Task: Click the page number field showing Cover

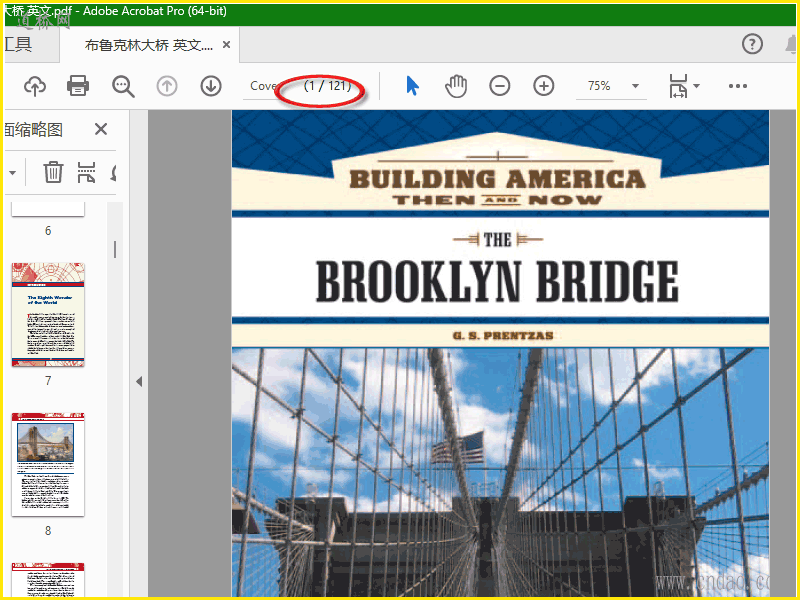Action: pyautogui.click(x=263, y=86)
